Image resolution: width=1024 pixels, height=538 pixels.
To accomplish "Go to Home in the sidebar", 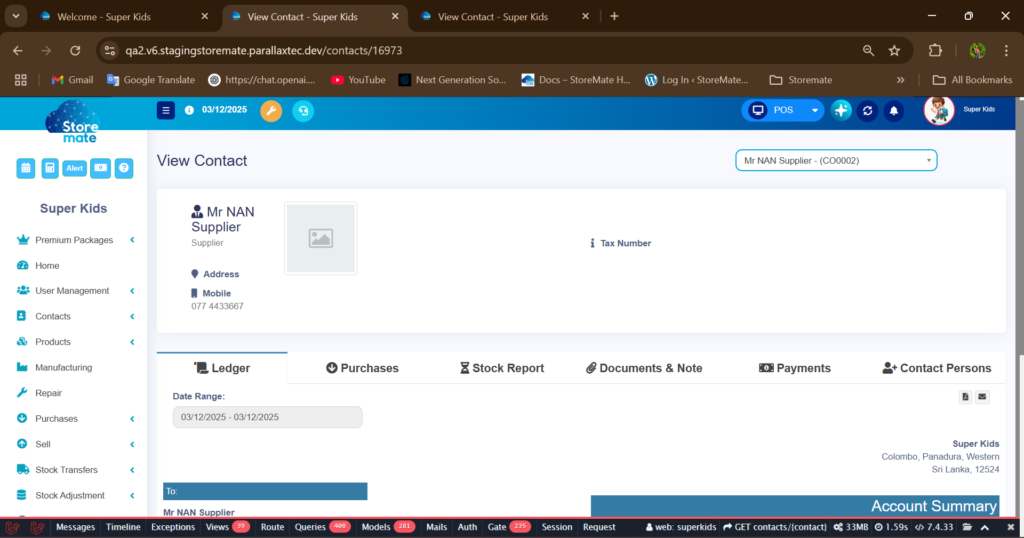I will pos(47,265).
